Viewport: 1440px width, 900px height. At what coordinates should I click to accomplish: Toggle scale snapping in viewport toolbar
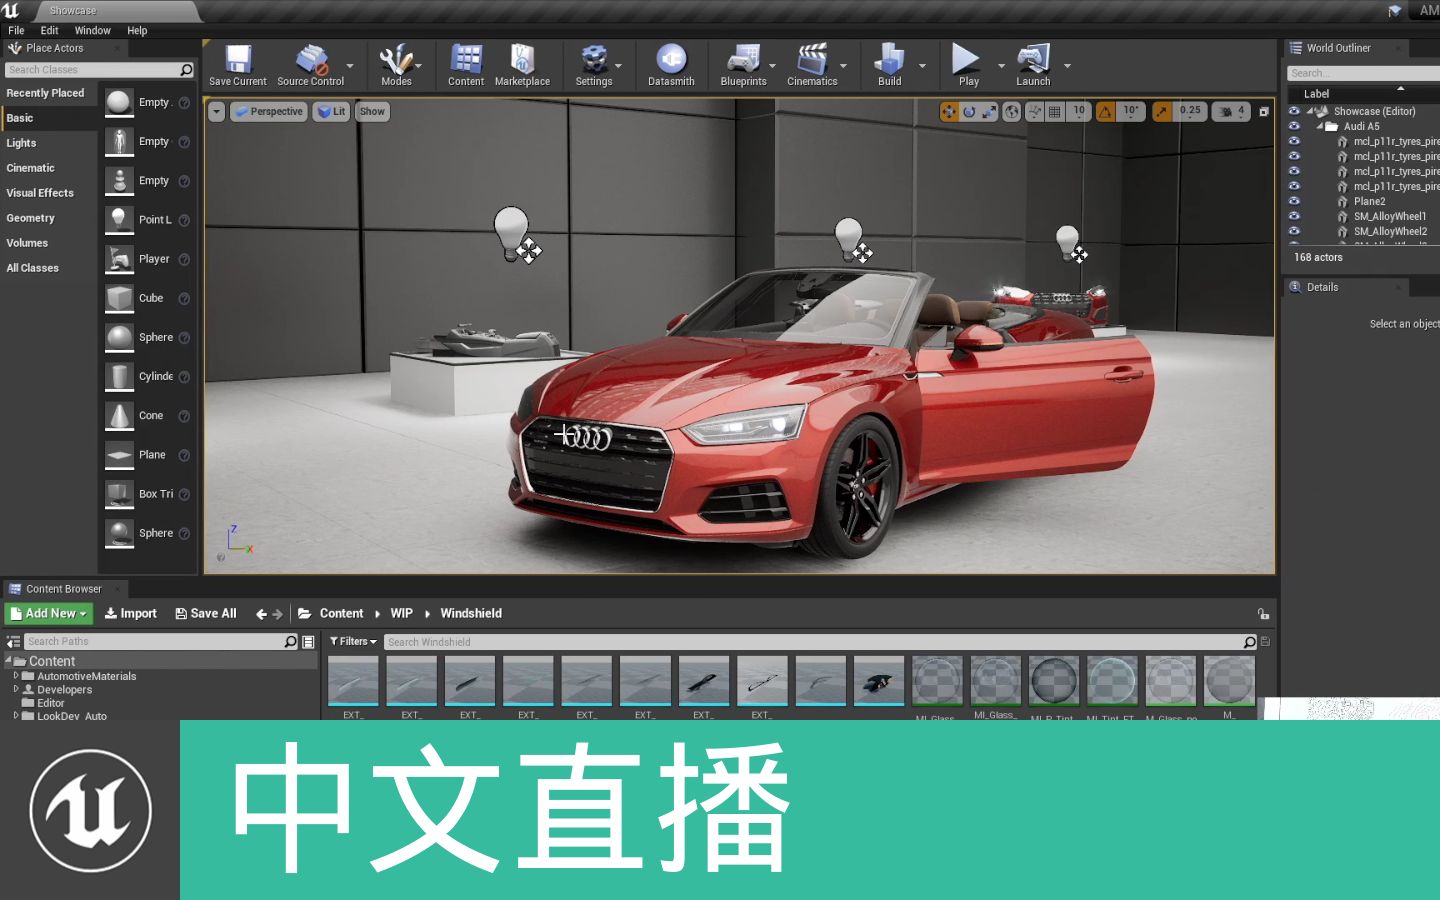tap(1161, 112)
